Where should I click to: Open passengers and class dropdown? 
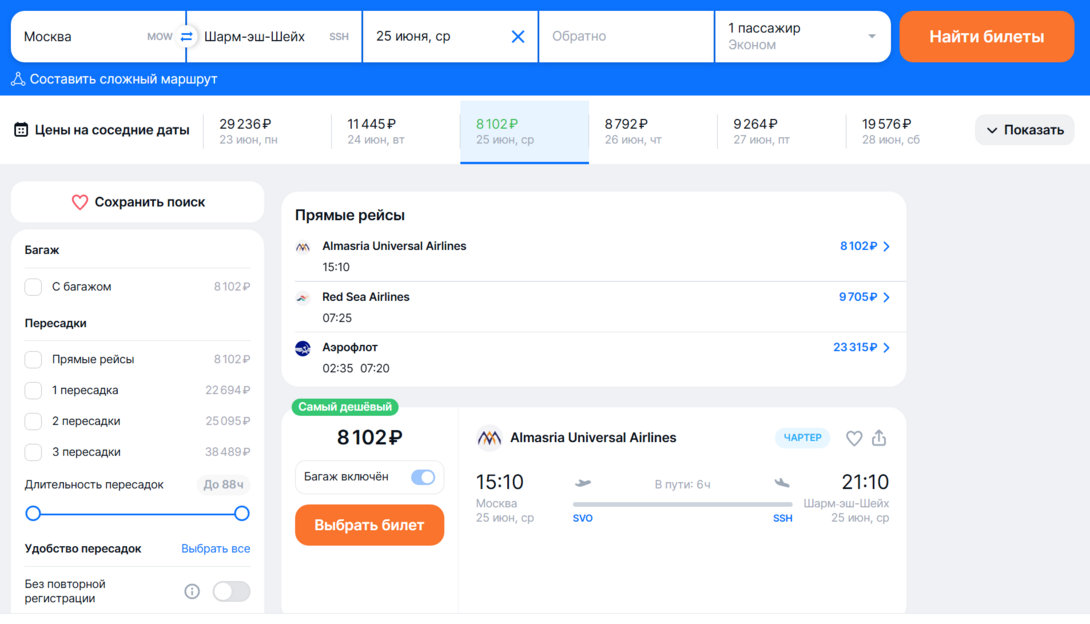pyautogui.click(x=802, y=37)
